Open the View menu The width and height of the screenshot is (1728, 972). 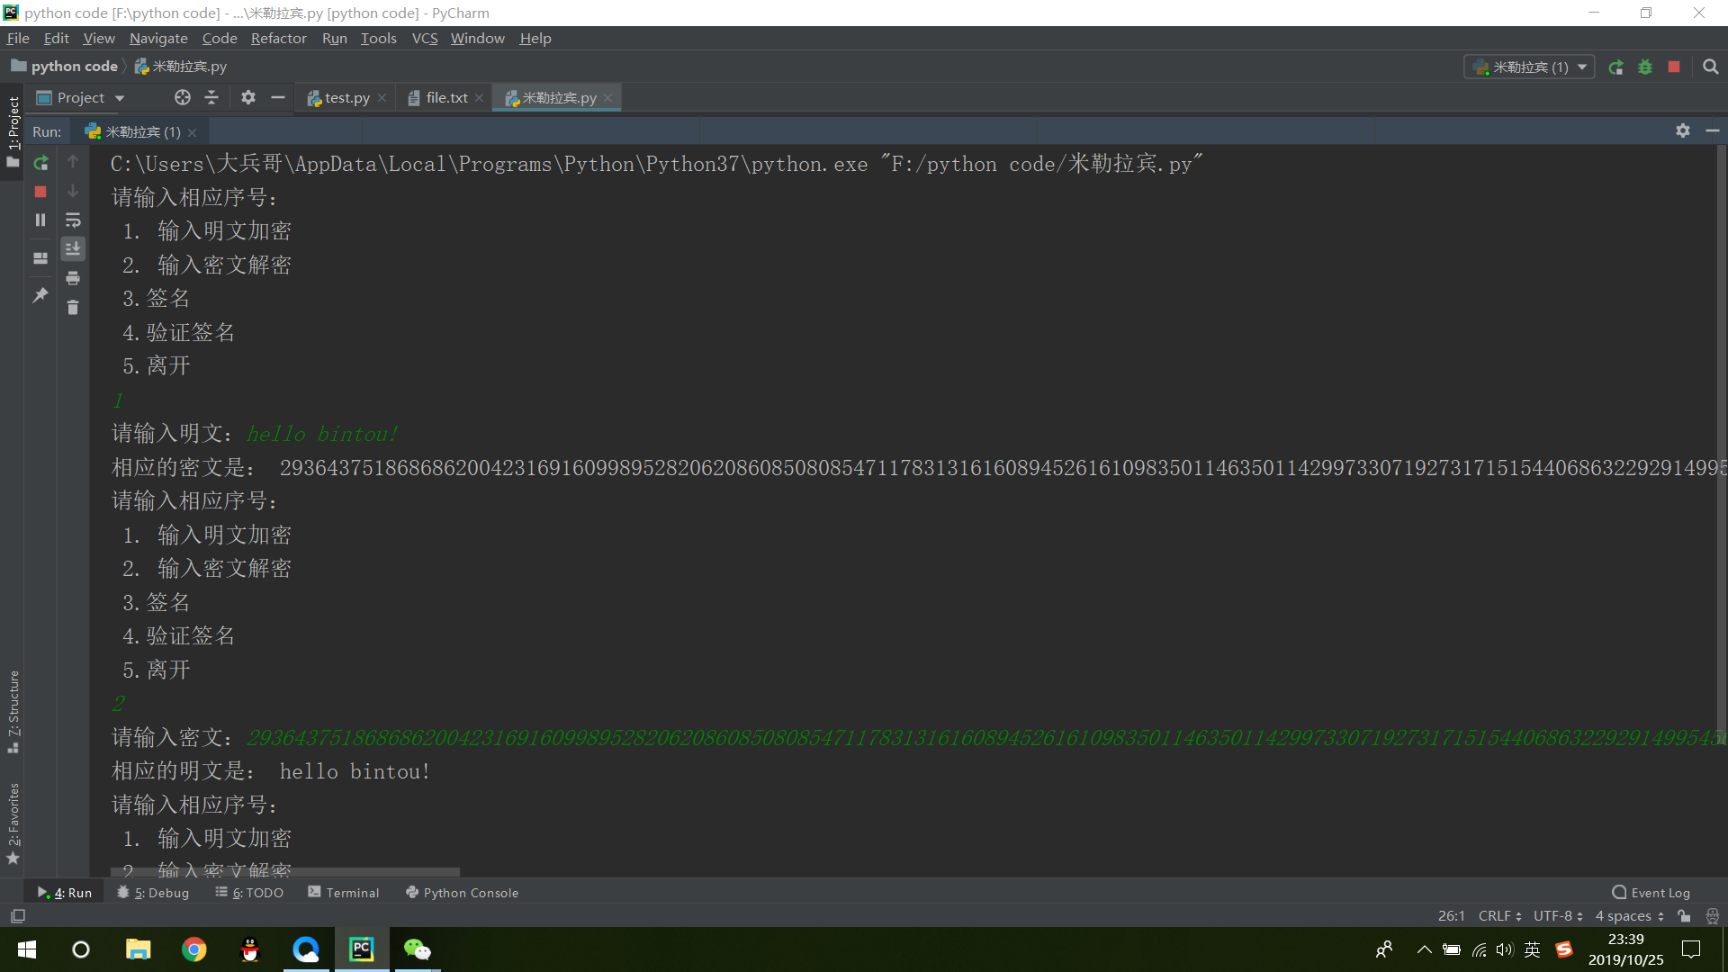(x=99, y=38)
